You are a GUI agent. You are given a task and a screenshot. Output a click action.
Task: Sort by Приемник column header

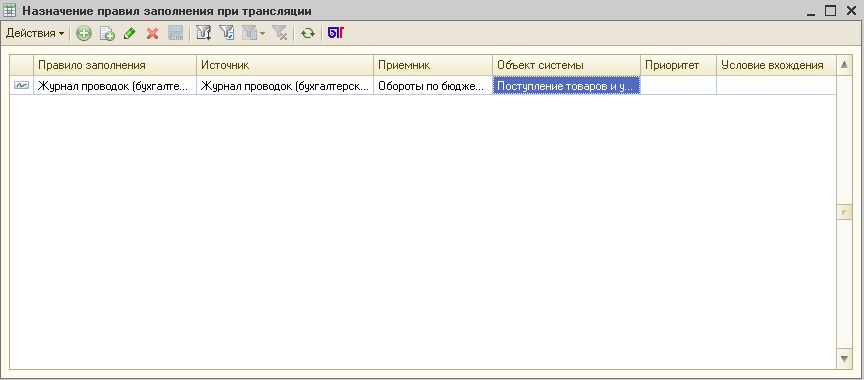coord(433,65)
